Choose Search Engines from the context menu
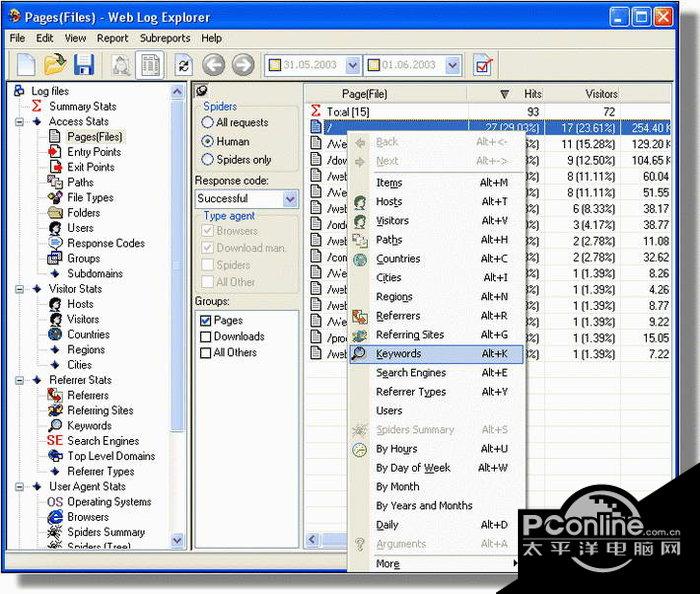700x594 pixels. 436,373
